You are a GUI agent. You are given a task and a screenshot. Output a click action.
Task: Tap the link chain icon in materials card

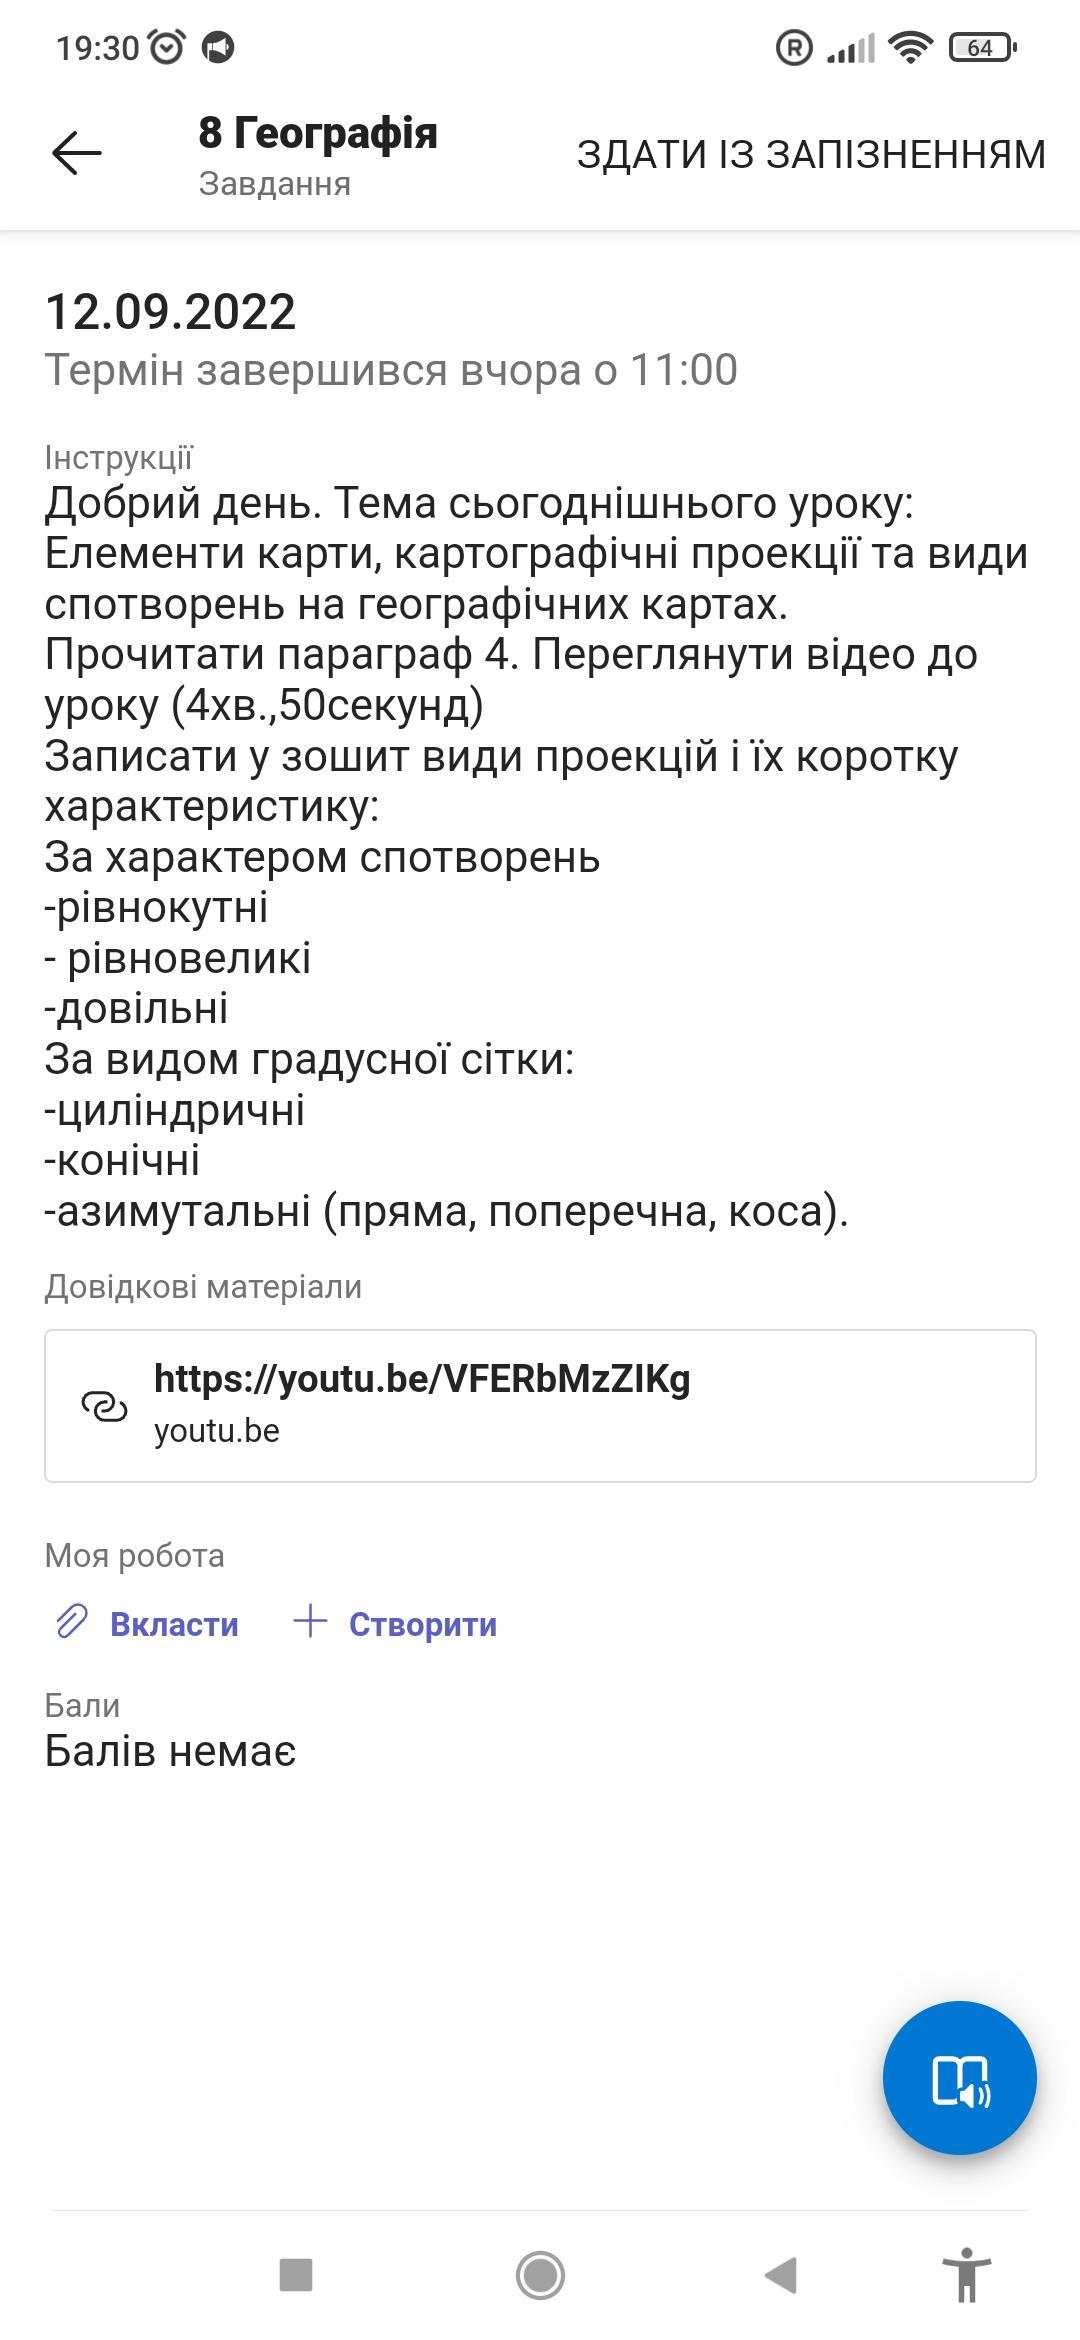[x=104, y=1405]
